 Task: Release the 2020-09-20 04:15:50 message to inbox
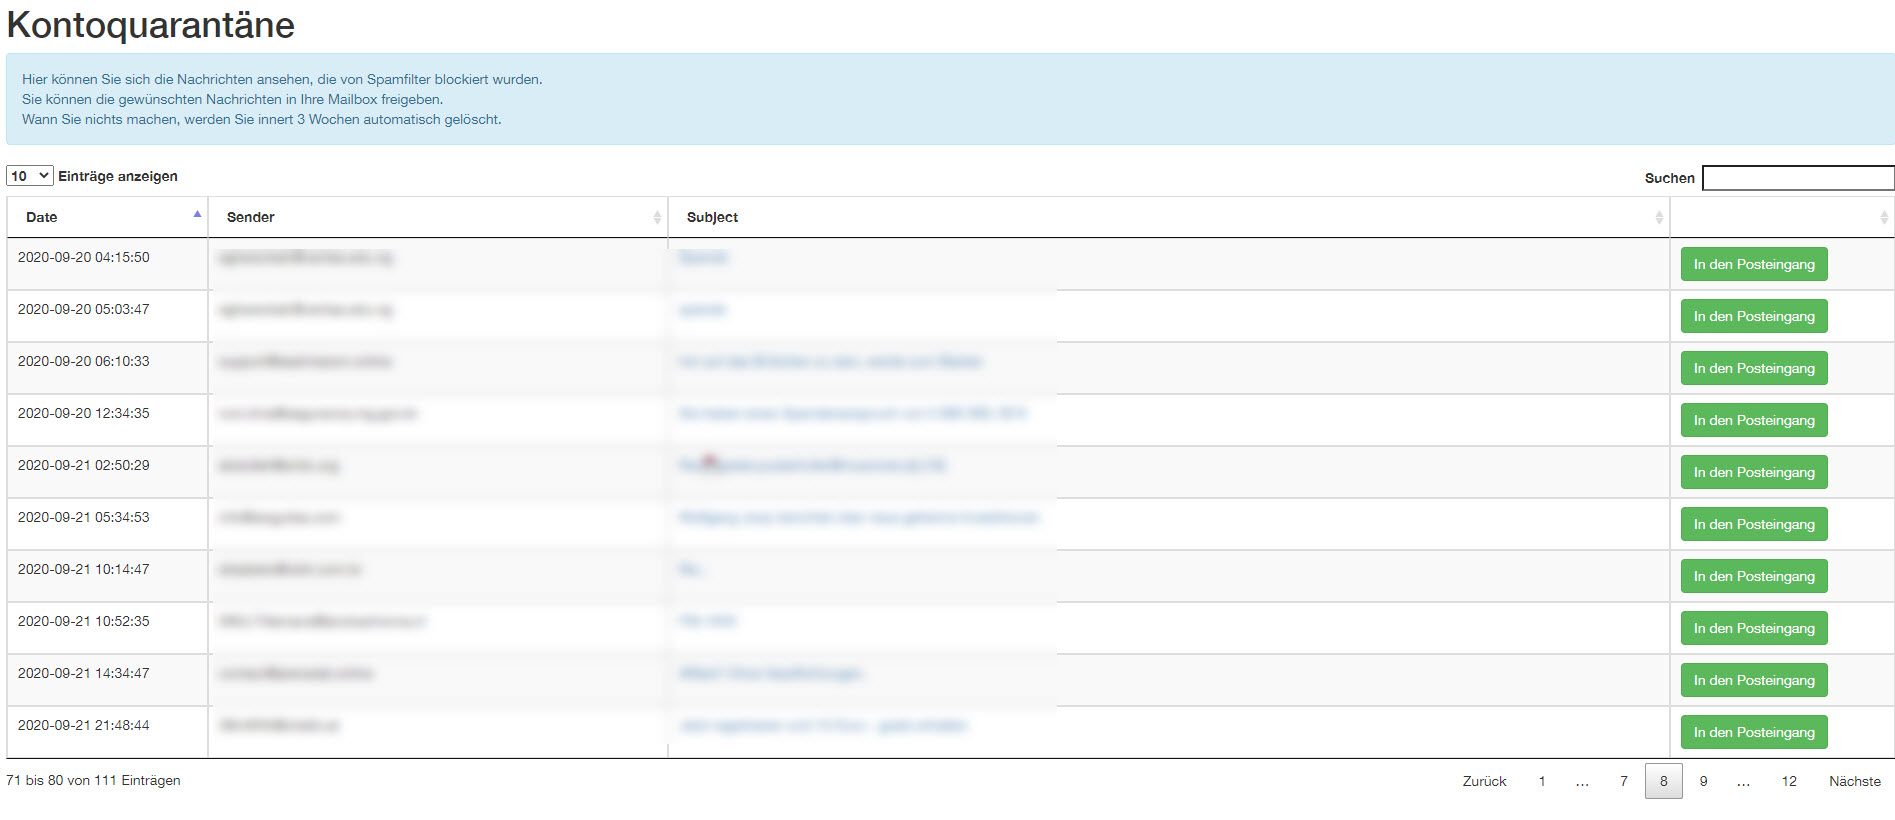1753,265
